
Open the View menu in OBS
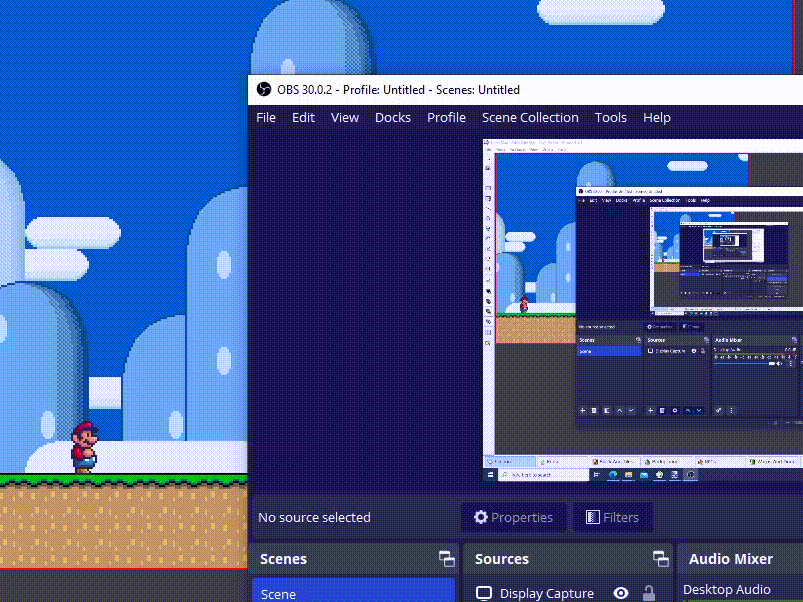(x=345, y=118)
